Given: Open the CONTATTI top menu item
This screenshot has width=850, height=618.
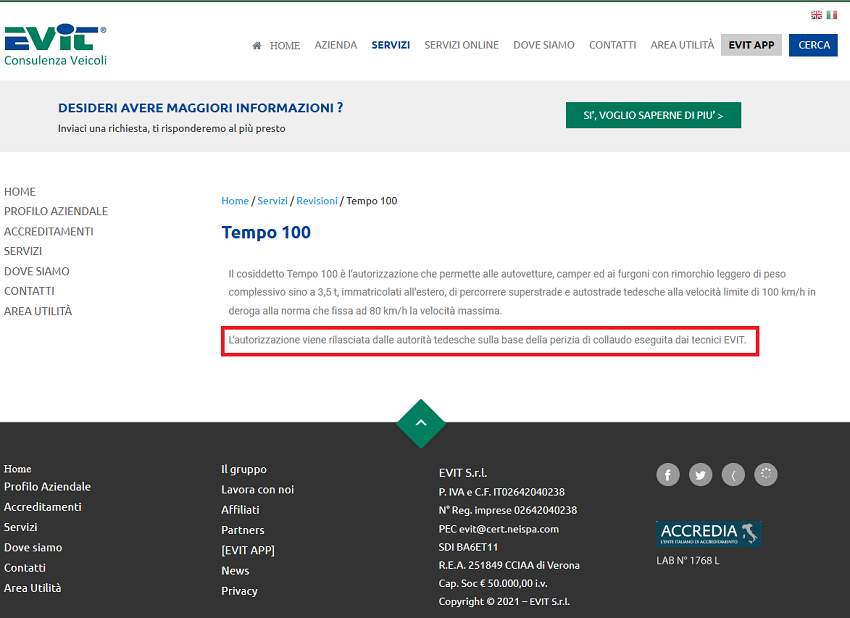Looking at the screenshot, I should click(x=613, y=45).
